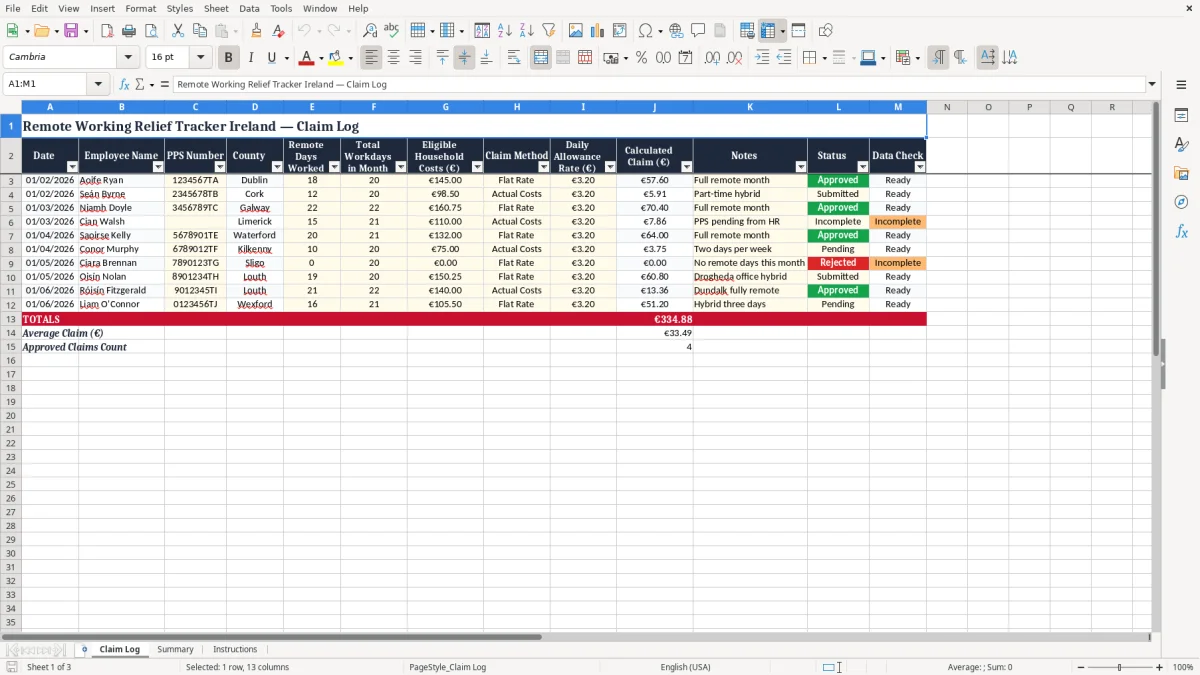Open the County column filter dropdown
The width and height of the screenshot is (1200, 675).
click(278, 167)
